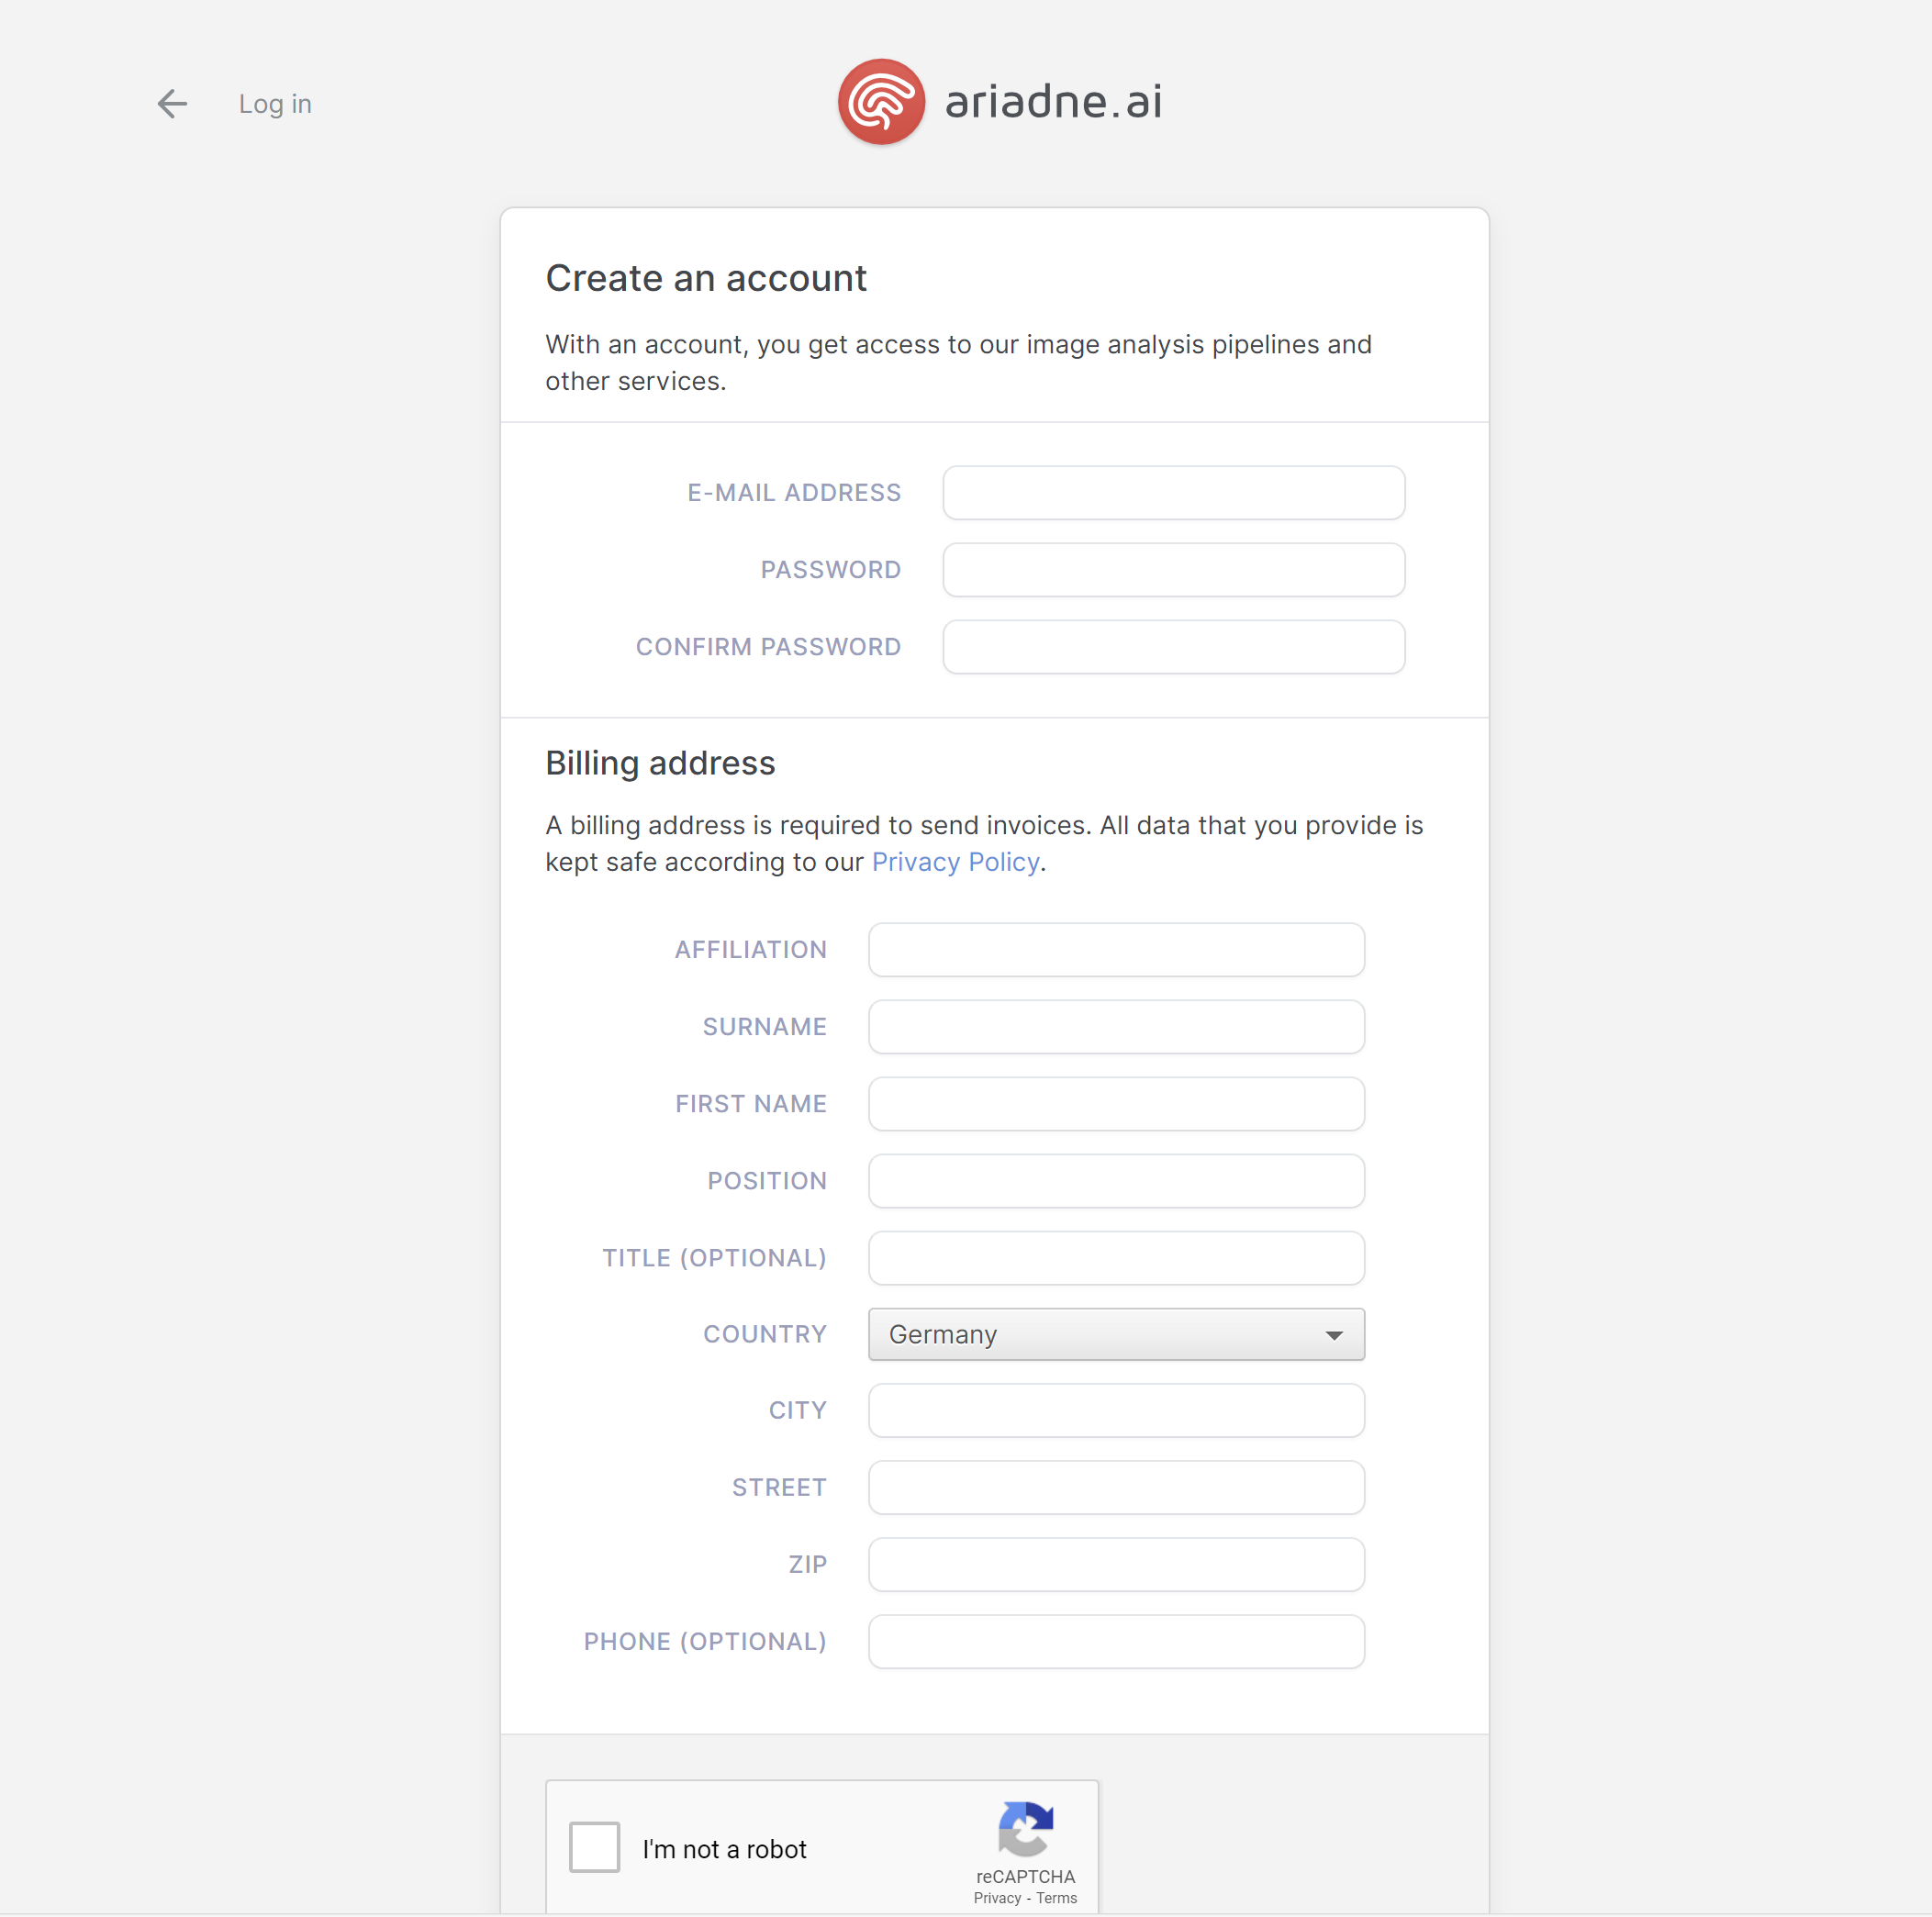Focus the Surname text field
This screenshot has width=1932, height=1917.
click(1116, 1027)
